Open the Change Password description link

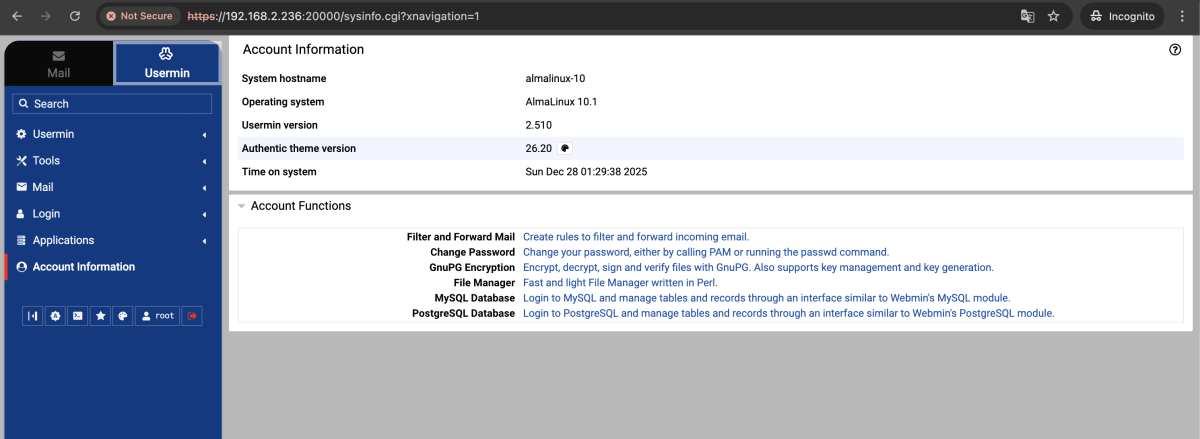click(705, 252)
